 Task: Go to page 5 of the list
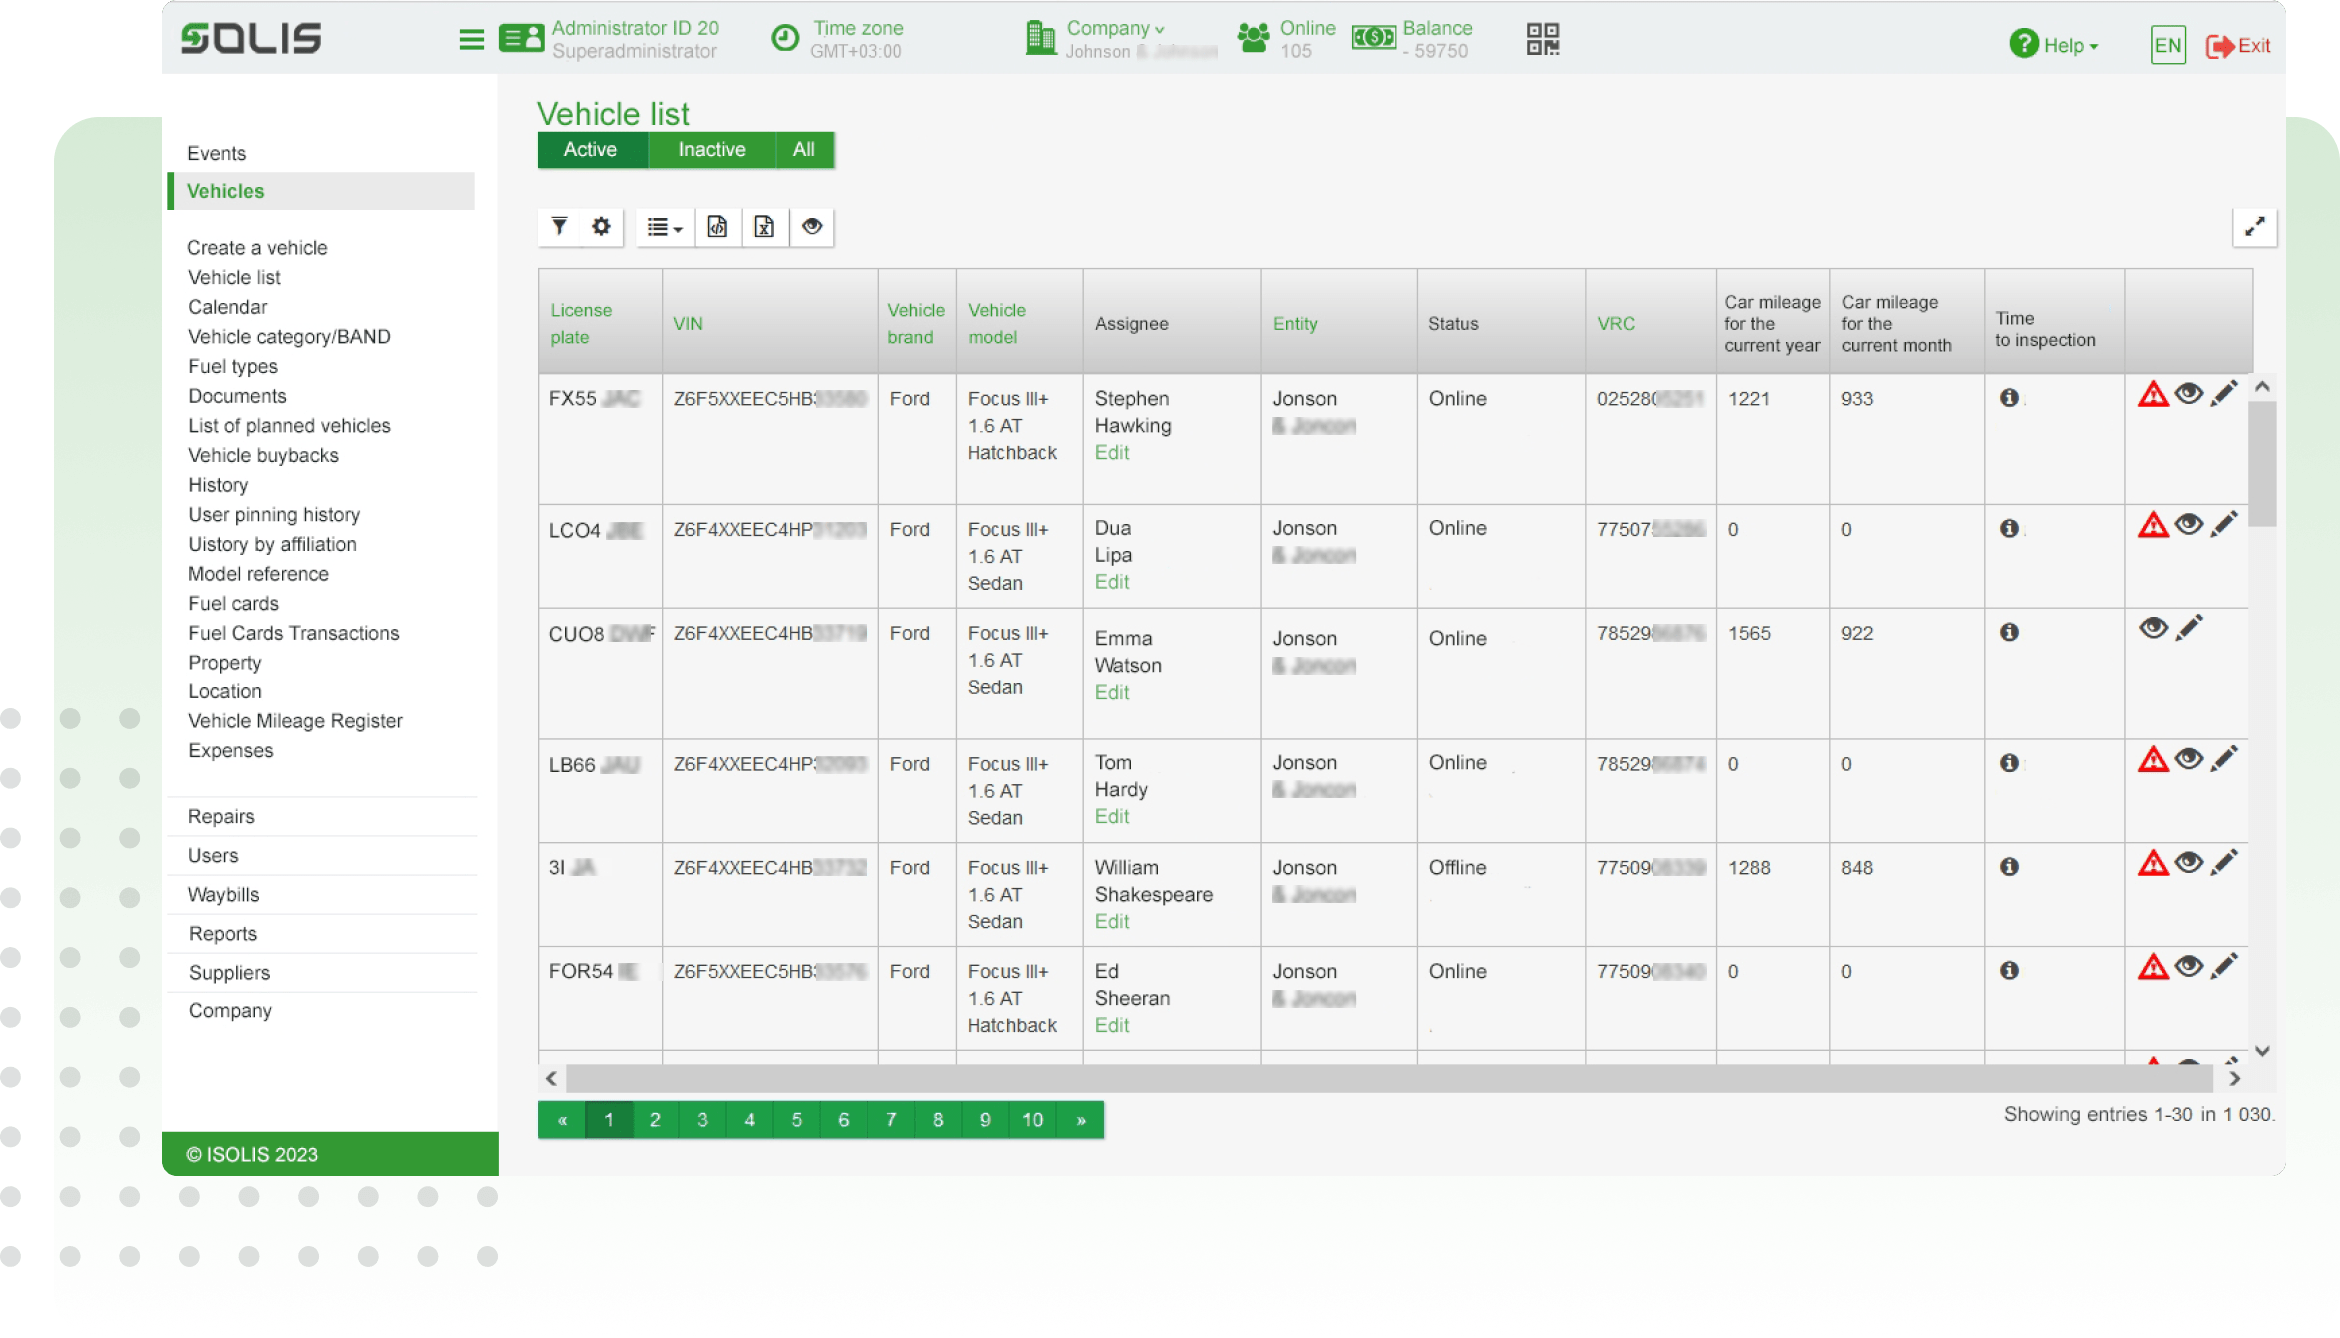(x=796, y=1120)
